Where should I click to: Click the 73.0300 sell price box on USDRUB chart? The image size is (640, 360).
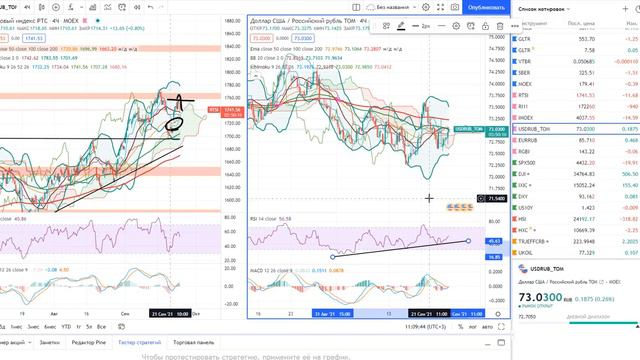pos(261,38)
